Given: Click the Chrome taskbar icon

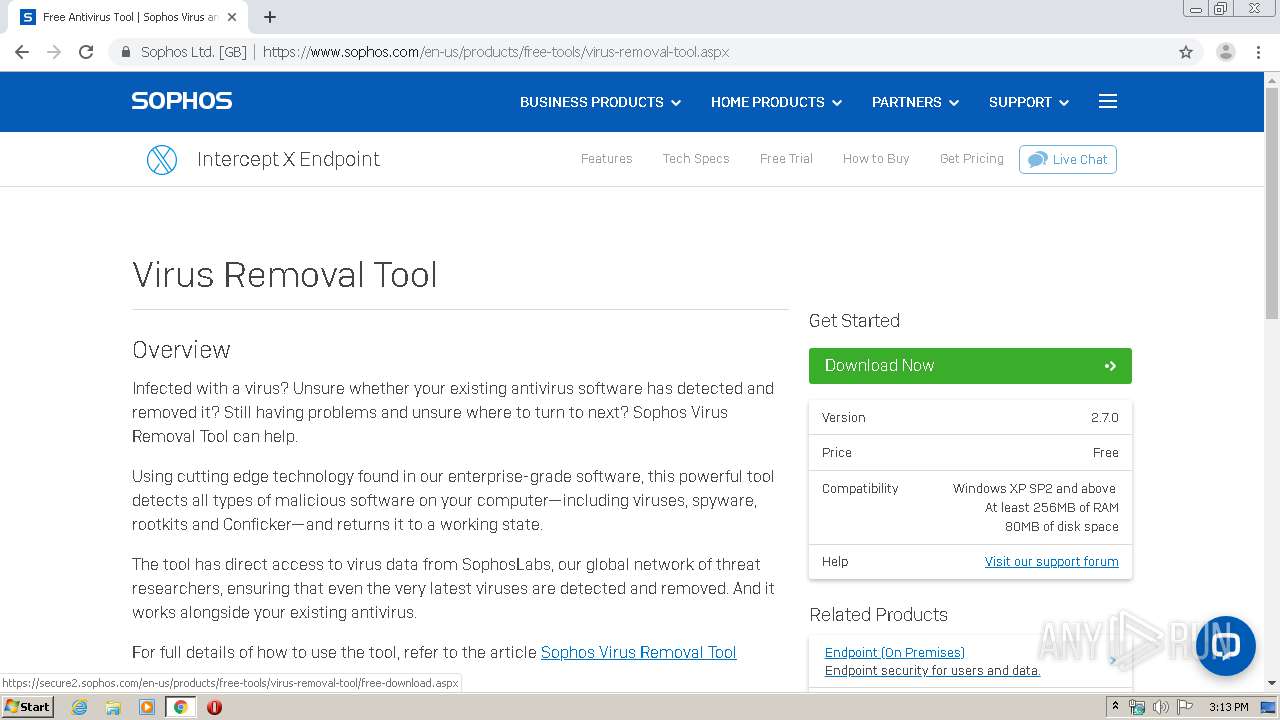Looking at the screenshot, I should click(x=181, y=707).
